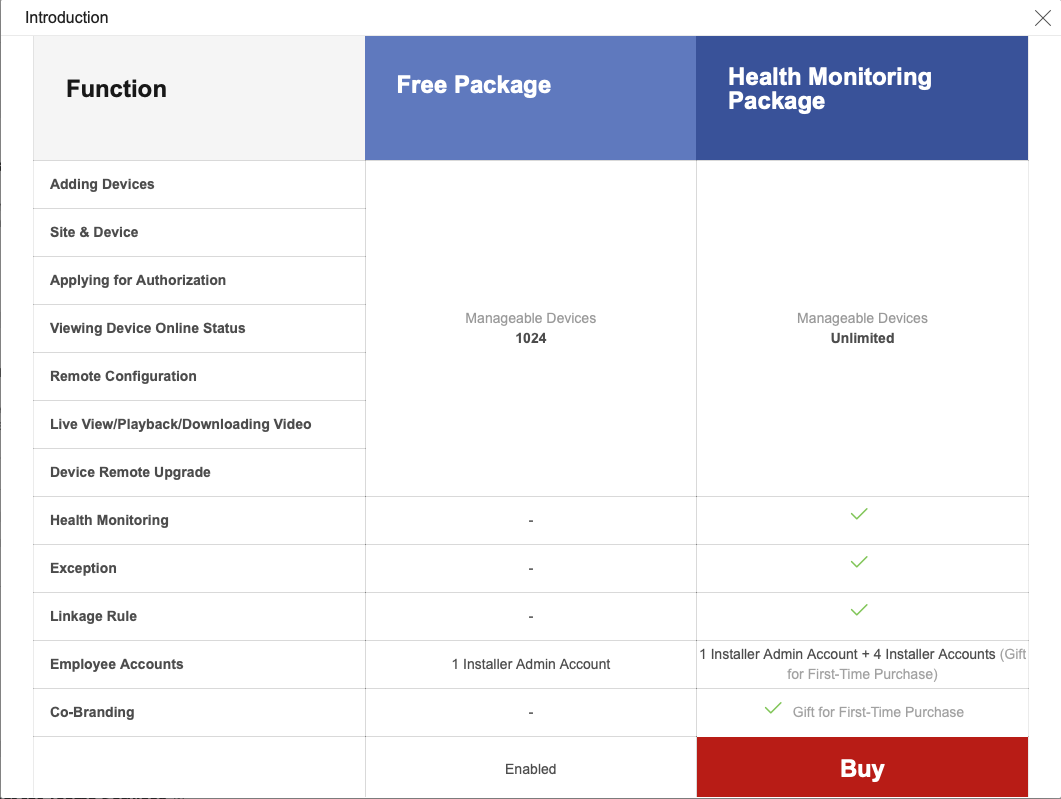Click the Exception row green checkmark

859,562
